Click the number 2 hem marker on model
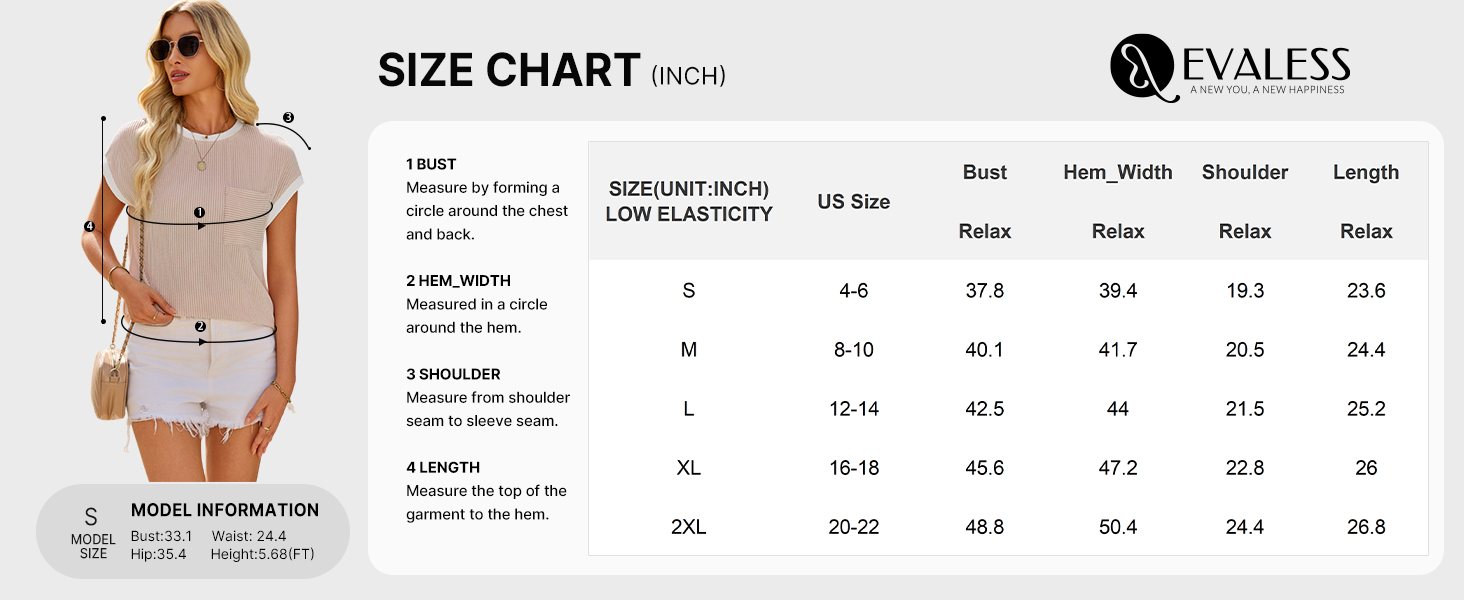The height and width of the screenshot is (600, 1464). [x=200, y=327]
